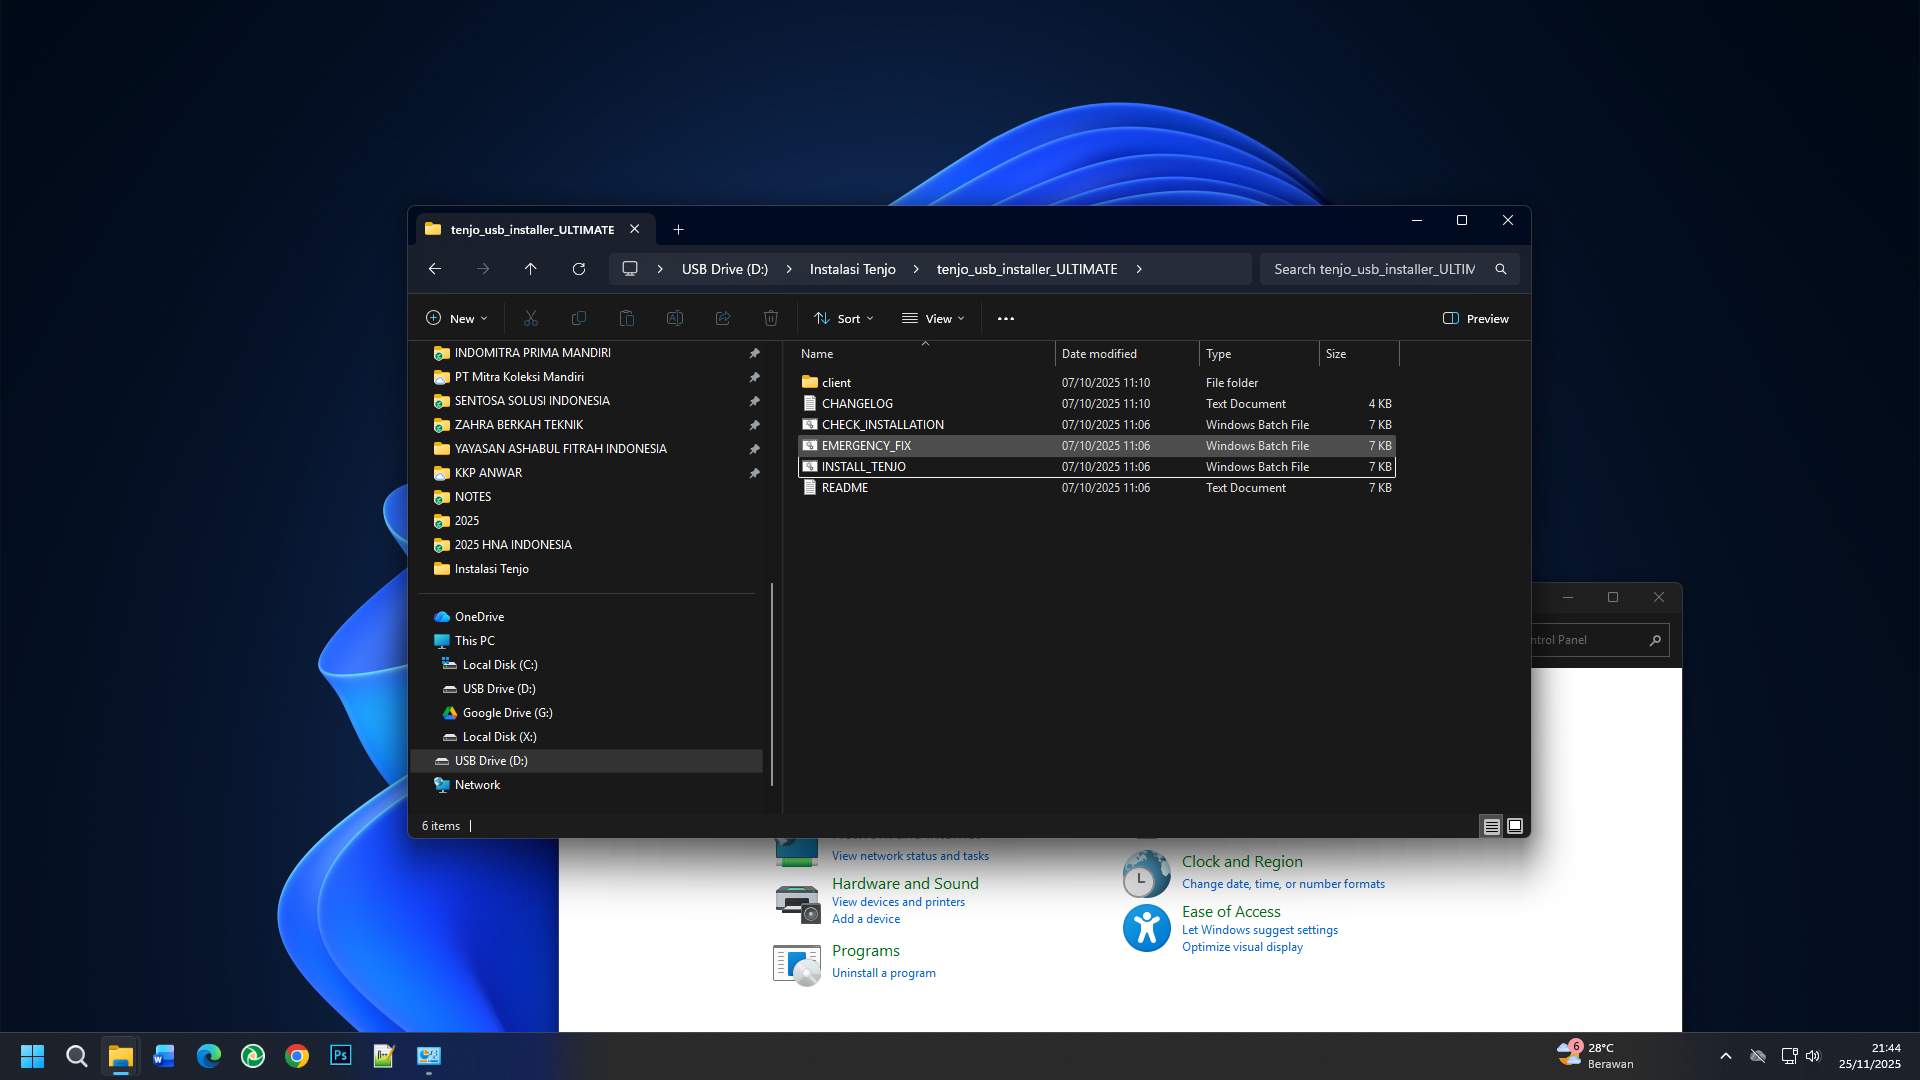Switch to large icons view in status bar
1920x1080 pixels.
pos(1513,826)
